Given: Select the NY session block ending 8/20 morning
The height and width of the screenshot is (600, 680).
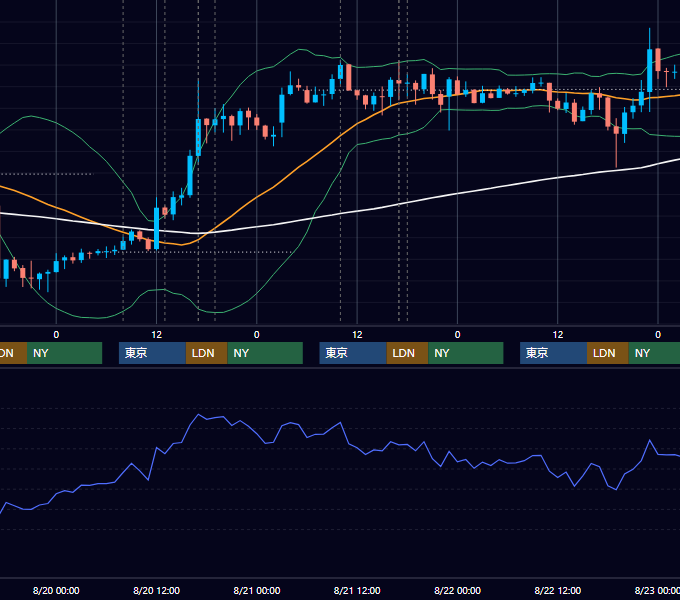Looking at the screenshot, I should click(64, 353).
